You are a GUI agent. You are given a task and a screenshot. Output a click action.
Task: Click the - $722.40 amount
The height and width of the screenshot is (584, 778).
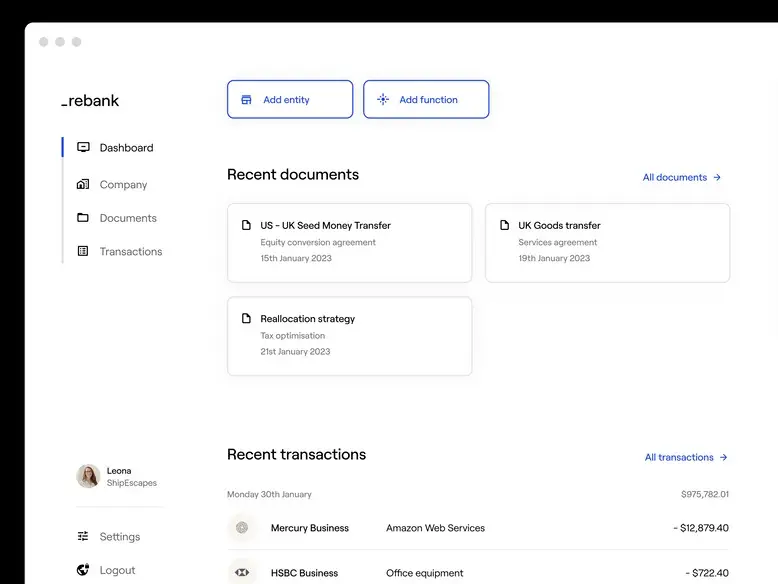[x=707, y=573]
